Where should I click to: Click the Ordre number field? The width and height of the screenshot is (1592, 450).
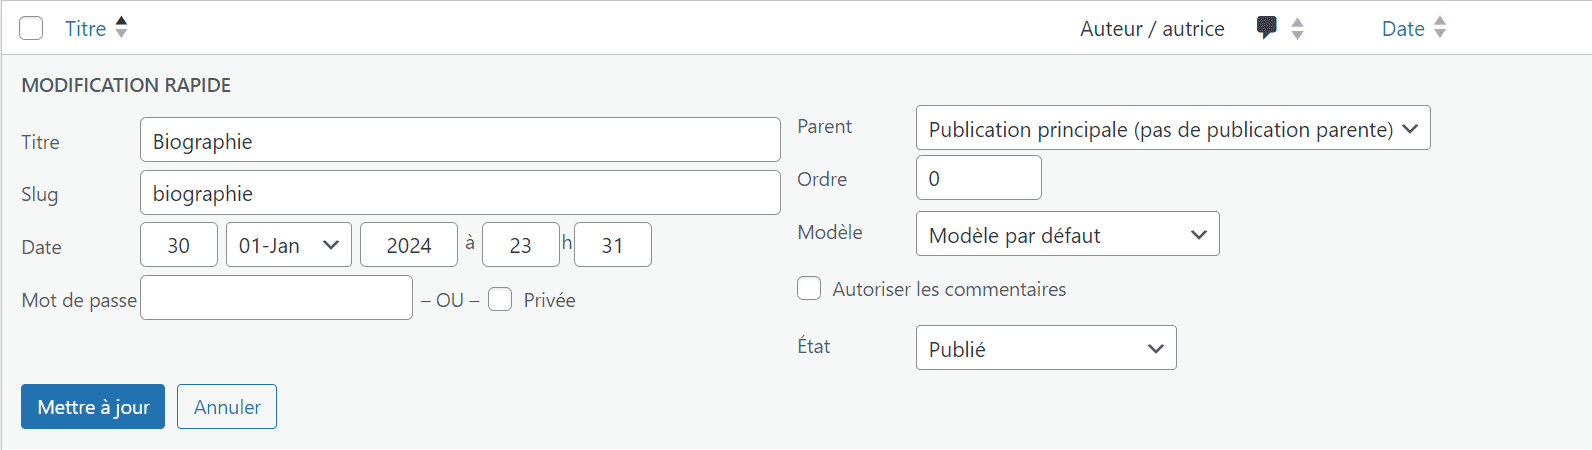coord(979,178)
